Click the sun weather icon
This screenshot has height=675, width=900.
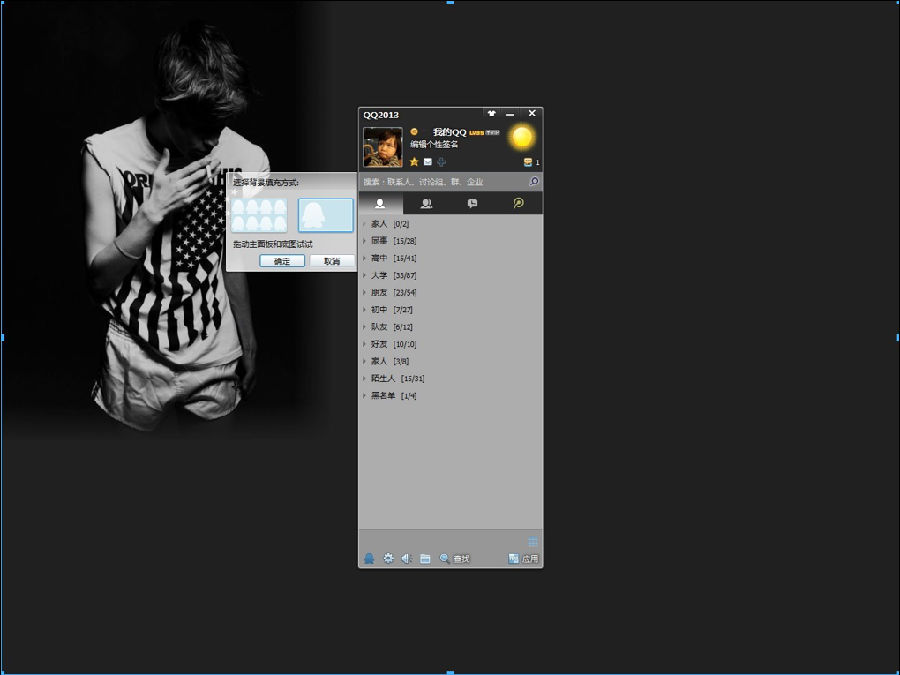[521, 137]
